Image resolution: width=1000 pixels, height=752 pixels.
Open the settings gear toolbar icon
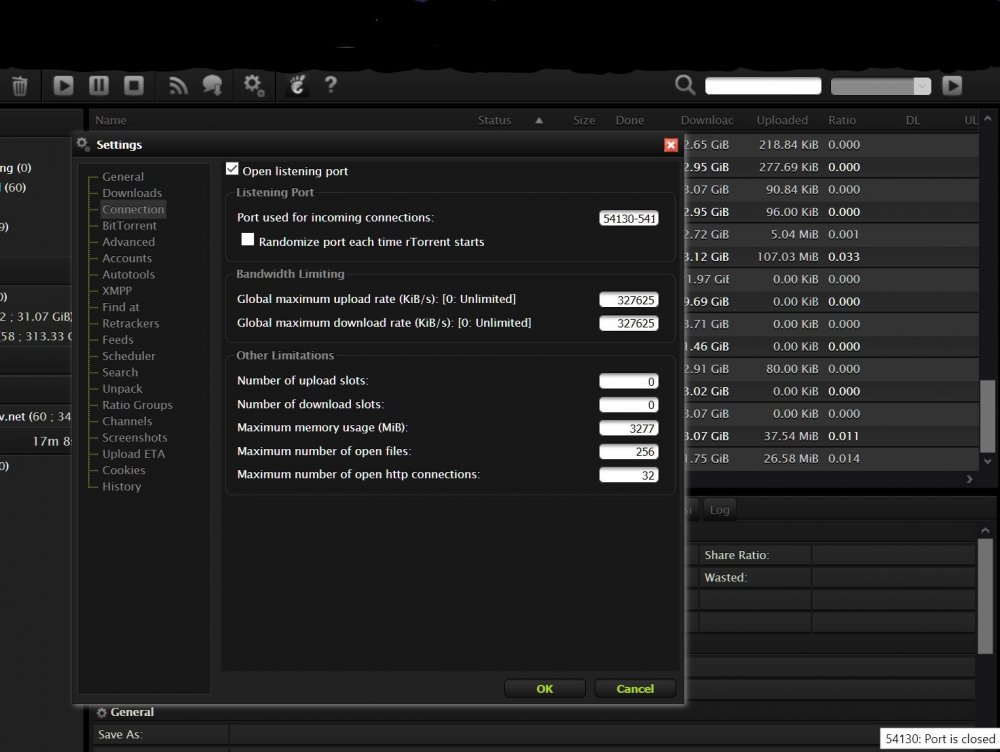(253, 85)
